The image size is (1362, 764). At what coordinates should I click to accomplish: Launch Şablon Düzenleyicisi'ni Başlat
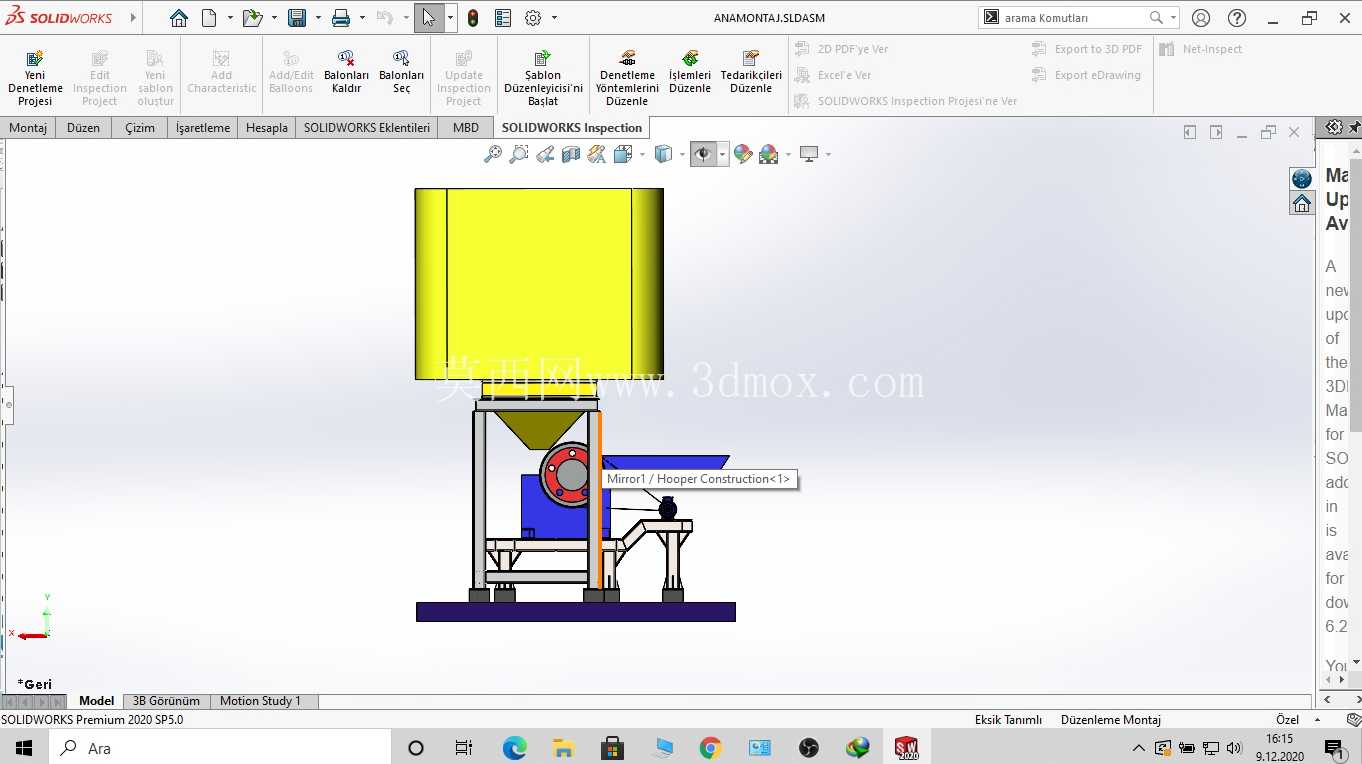tap(543, 79)
